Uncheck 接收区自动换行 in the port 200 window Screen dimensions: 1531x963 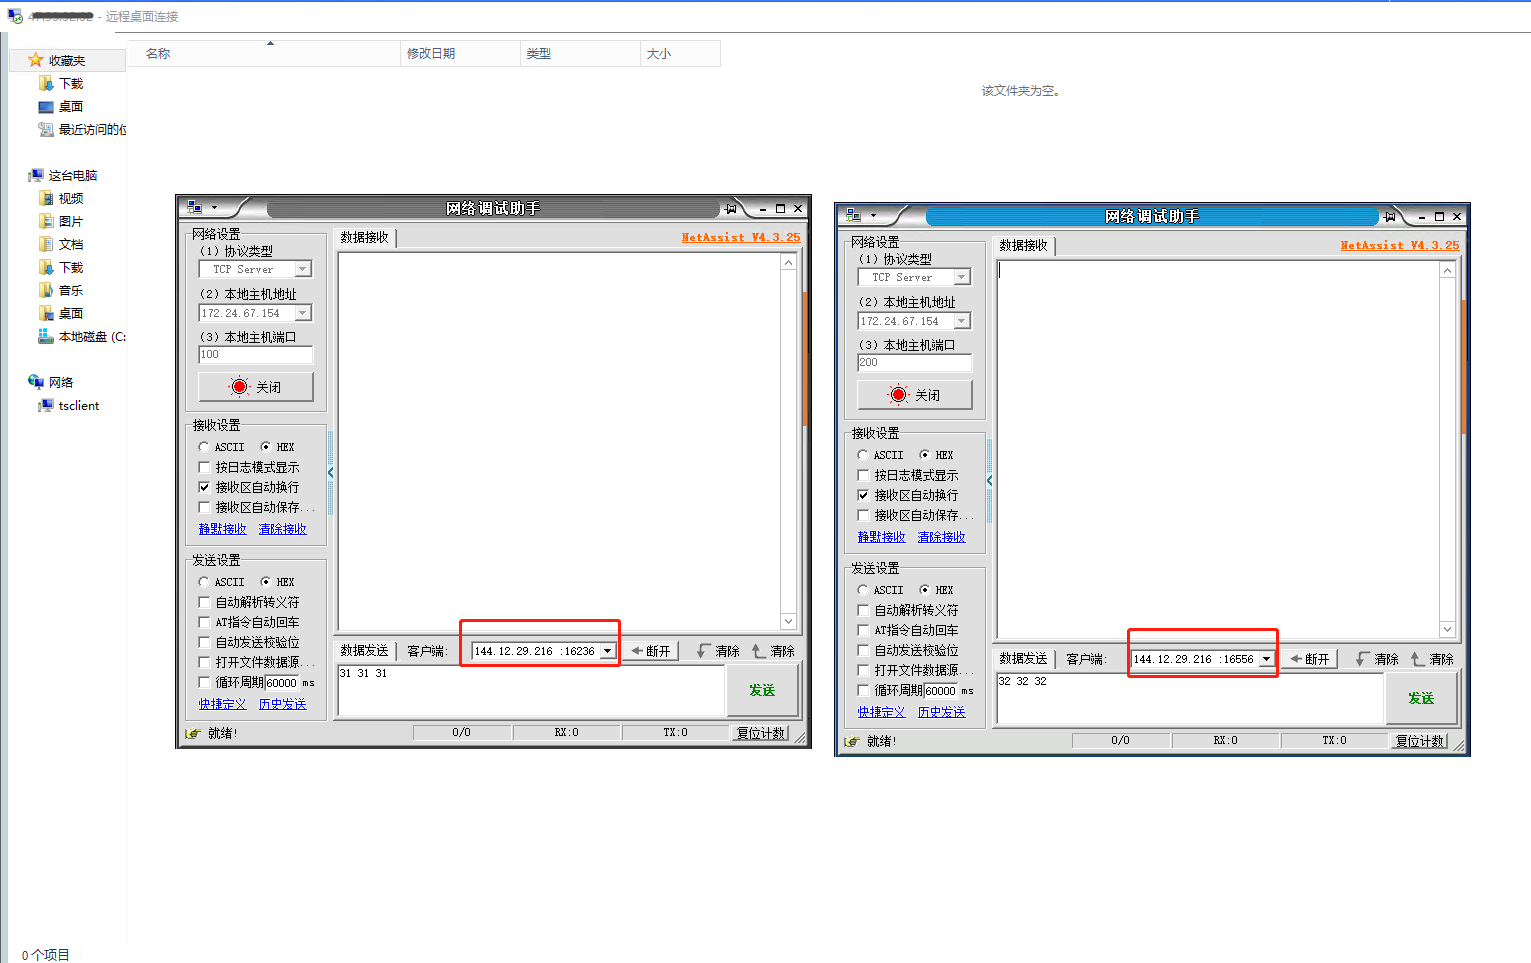click(x=864, y=496)
